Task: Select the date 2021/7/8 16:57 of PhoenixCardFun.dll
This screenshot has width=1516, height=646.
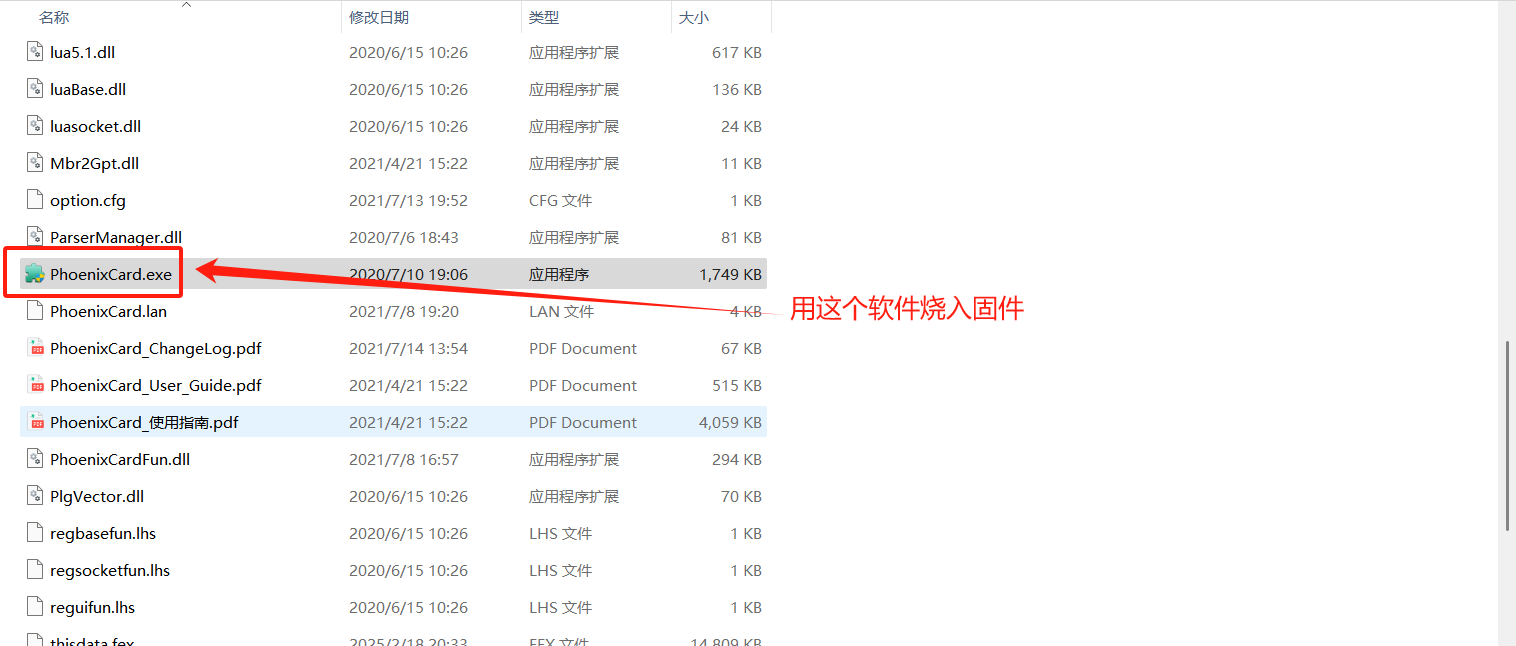Action: tap(404, 459)
